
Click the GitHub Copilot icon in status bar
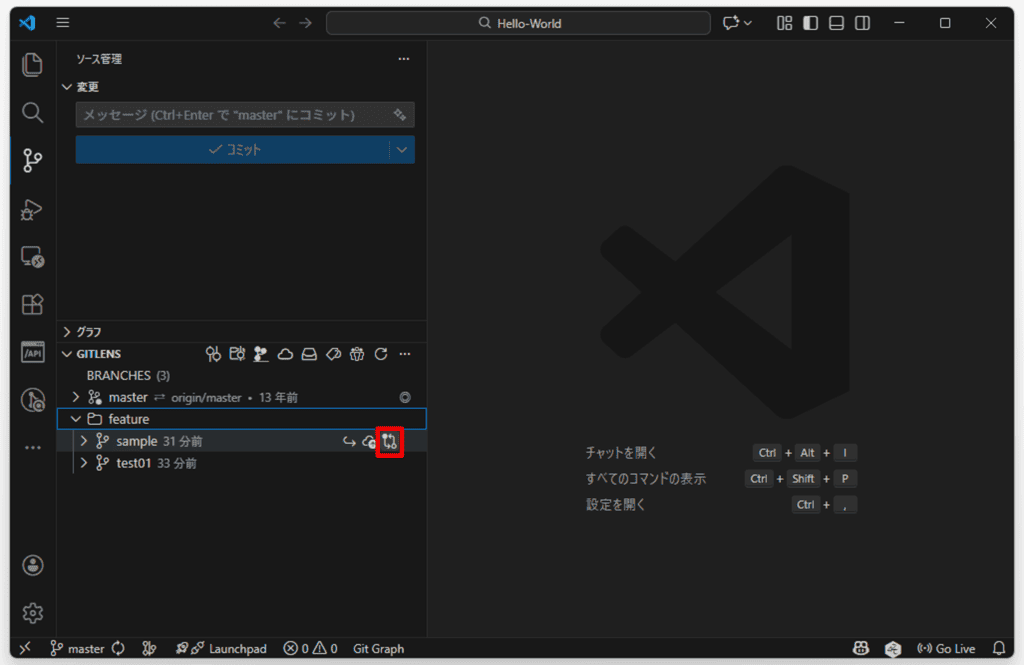860,648
